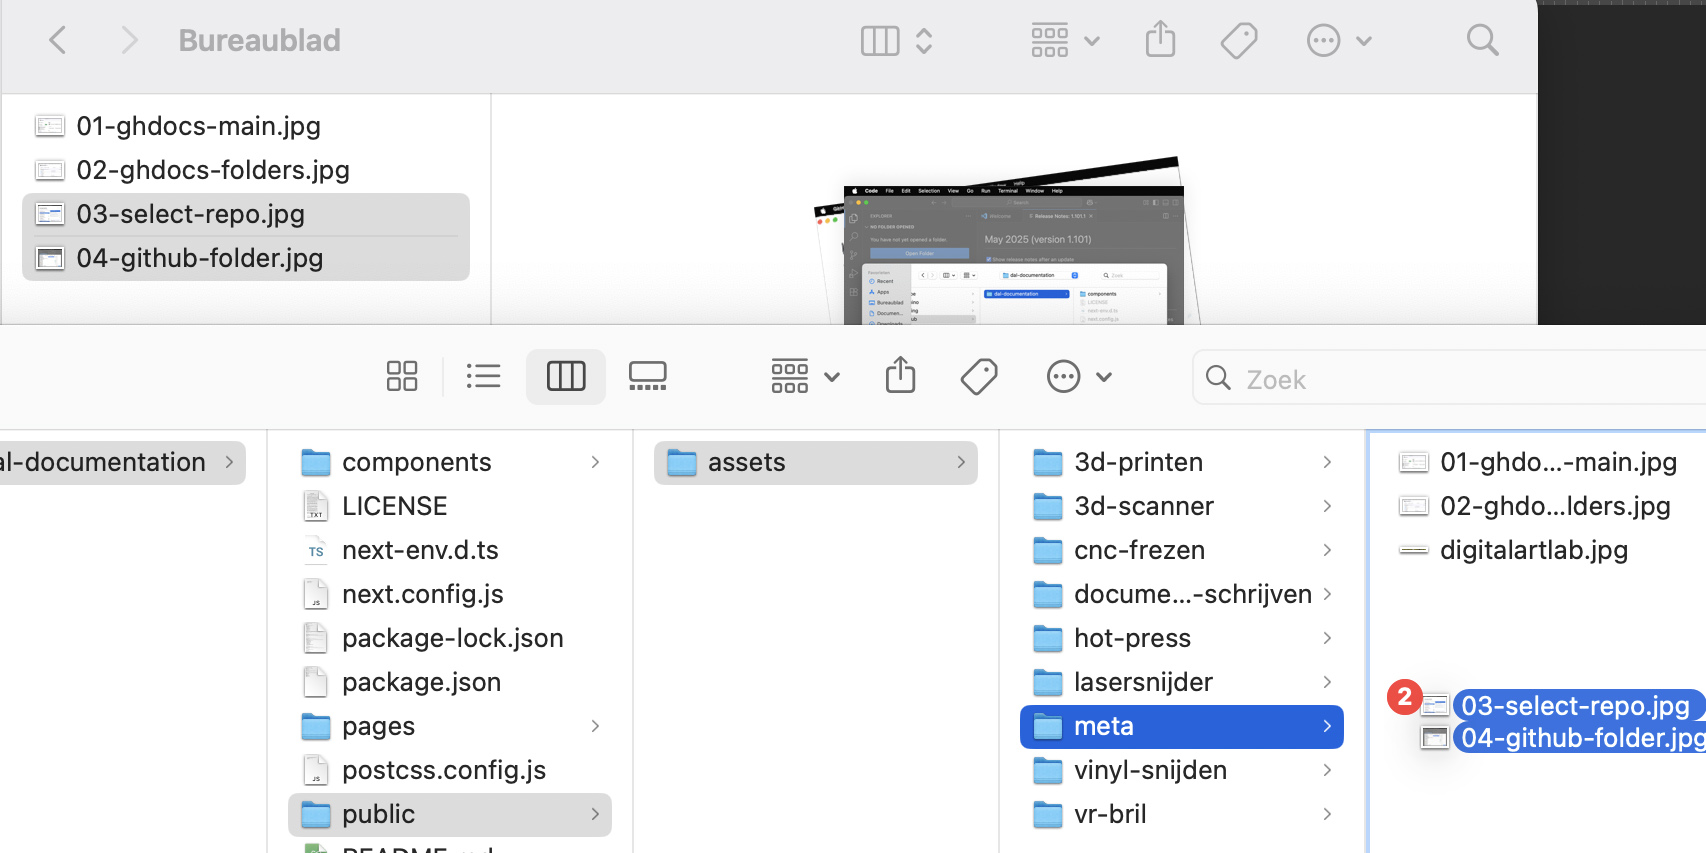The image size is (1706, 853).
Task: Expand the pages folder chevron
Action: (595, 726)
